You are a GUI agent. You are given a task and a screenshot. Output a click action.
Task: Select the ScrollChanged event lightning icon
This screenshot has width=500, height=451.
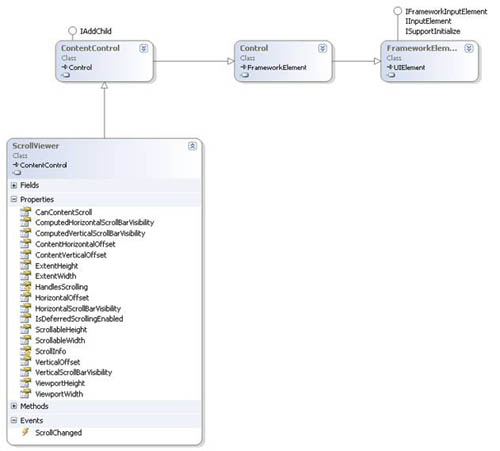pos(25,432)
